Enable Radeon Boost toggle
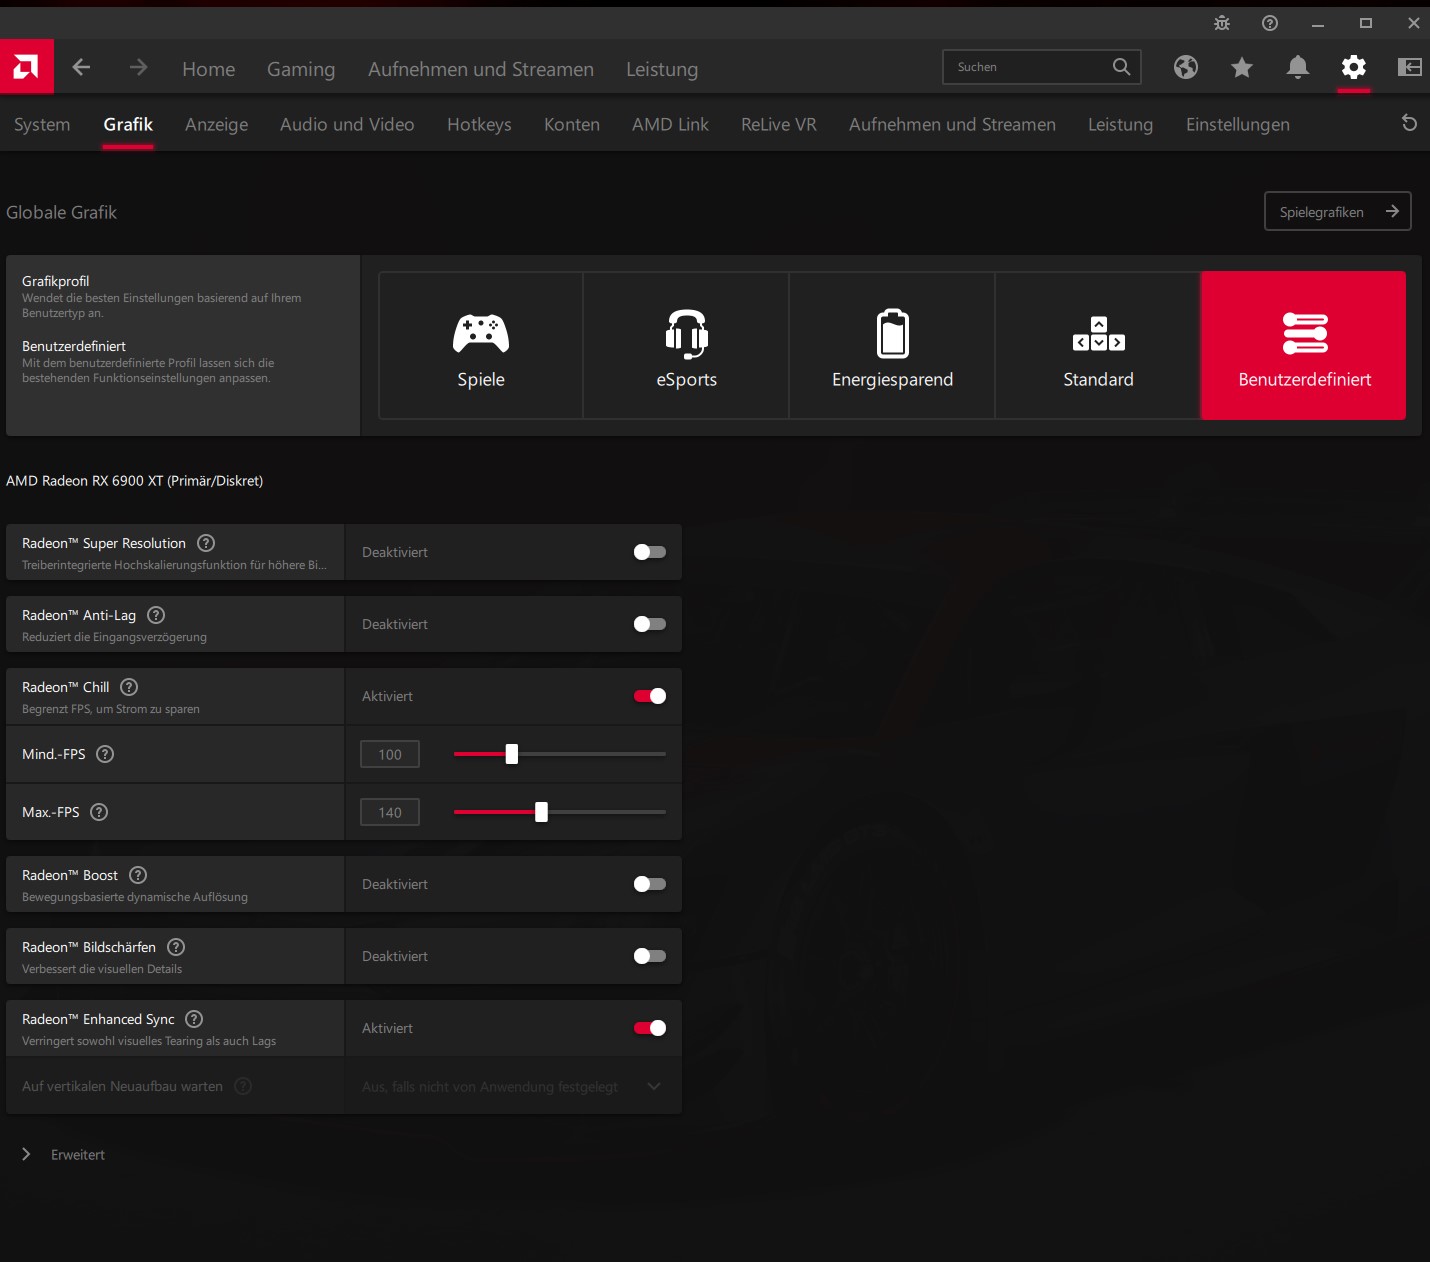 (650, 884)
